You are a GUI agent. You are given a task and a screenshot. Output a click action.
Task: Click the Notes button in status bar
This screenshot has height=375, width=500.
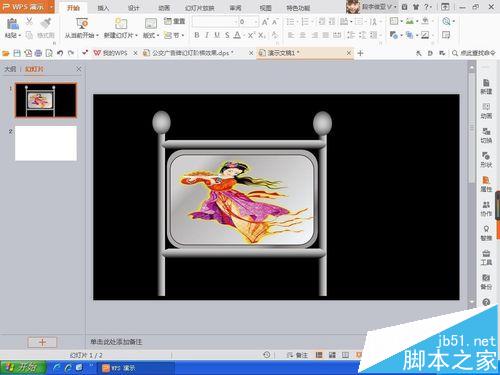(x=297, y=355)
